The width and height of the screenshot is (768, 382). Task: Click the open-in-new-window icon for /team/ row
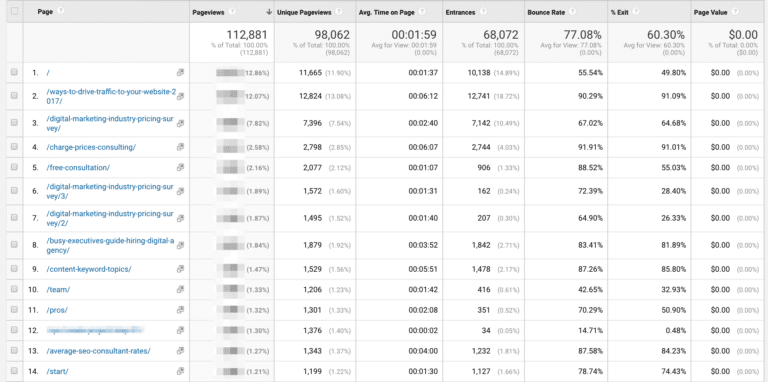coord(180,289)
